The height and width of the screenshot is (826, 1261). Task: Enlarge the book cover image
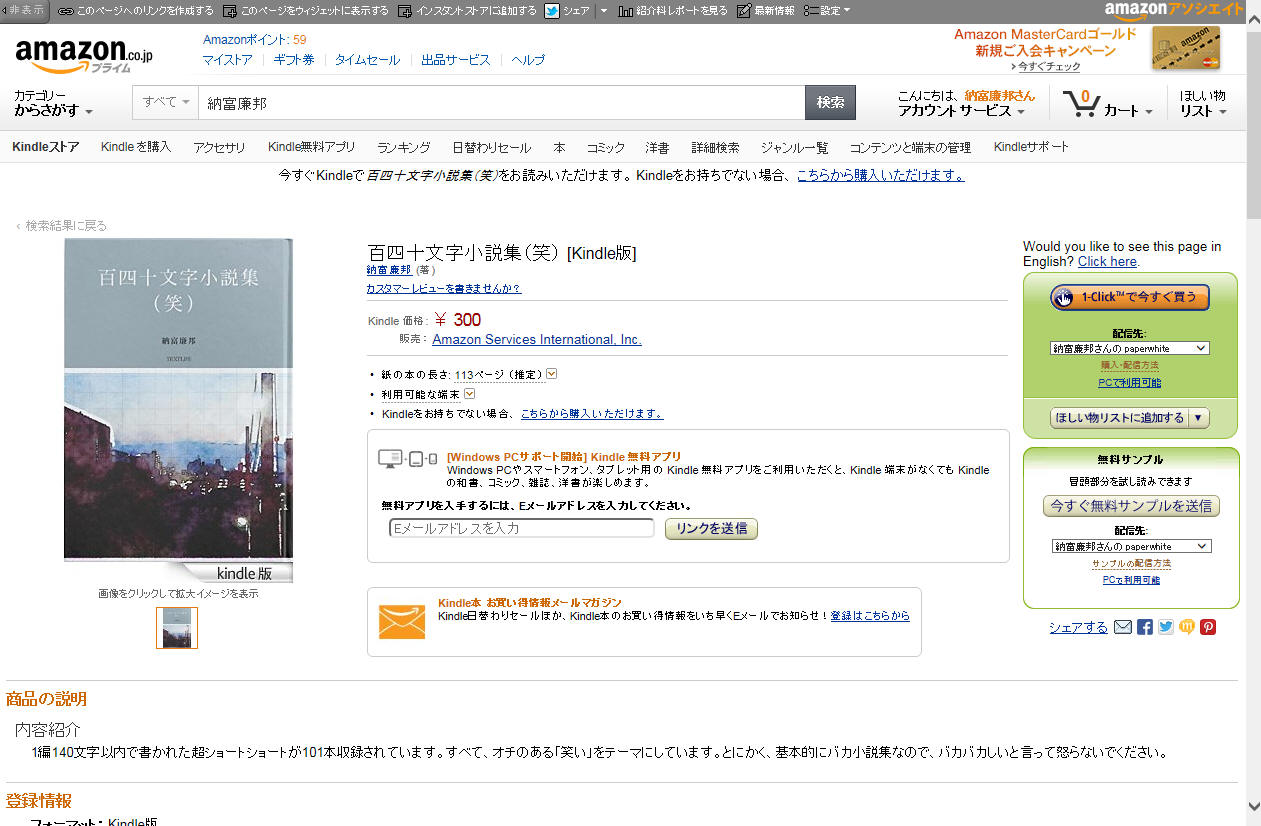pos(179,410)
